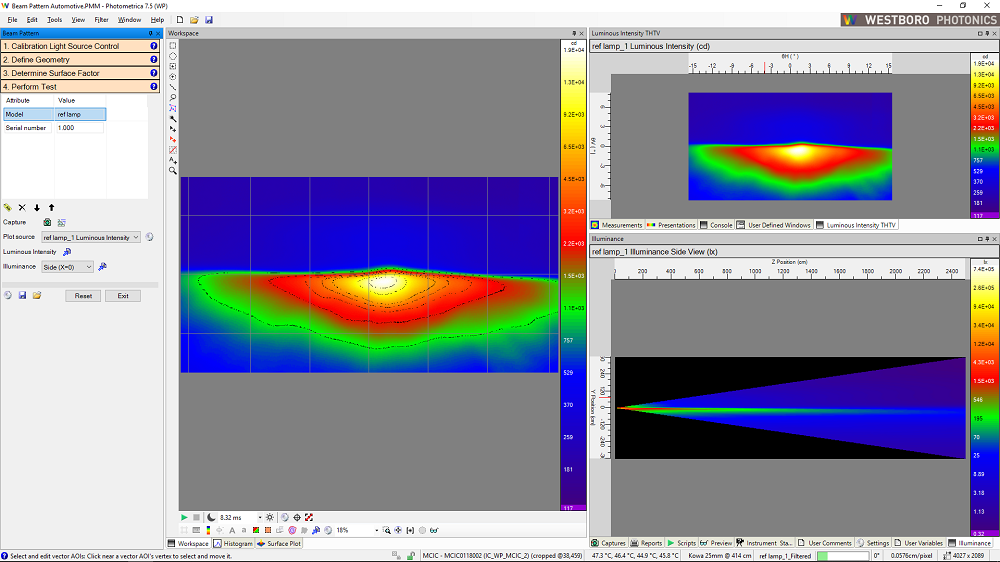The width and height of the screenshot is (1000, 562).
Task: Open the Edit menu
Action: [x=32, y=20]
